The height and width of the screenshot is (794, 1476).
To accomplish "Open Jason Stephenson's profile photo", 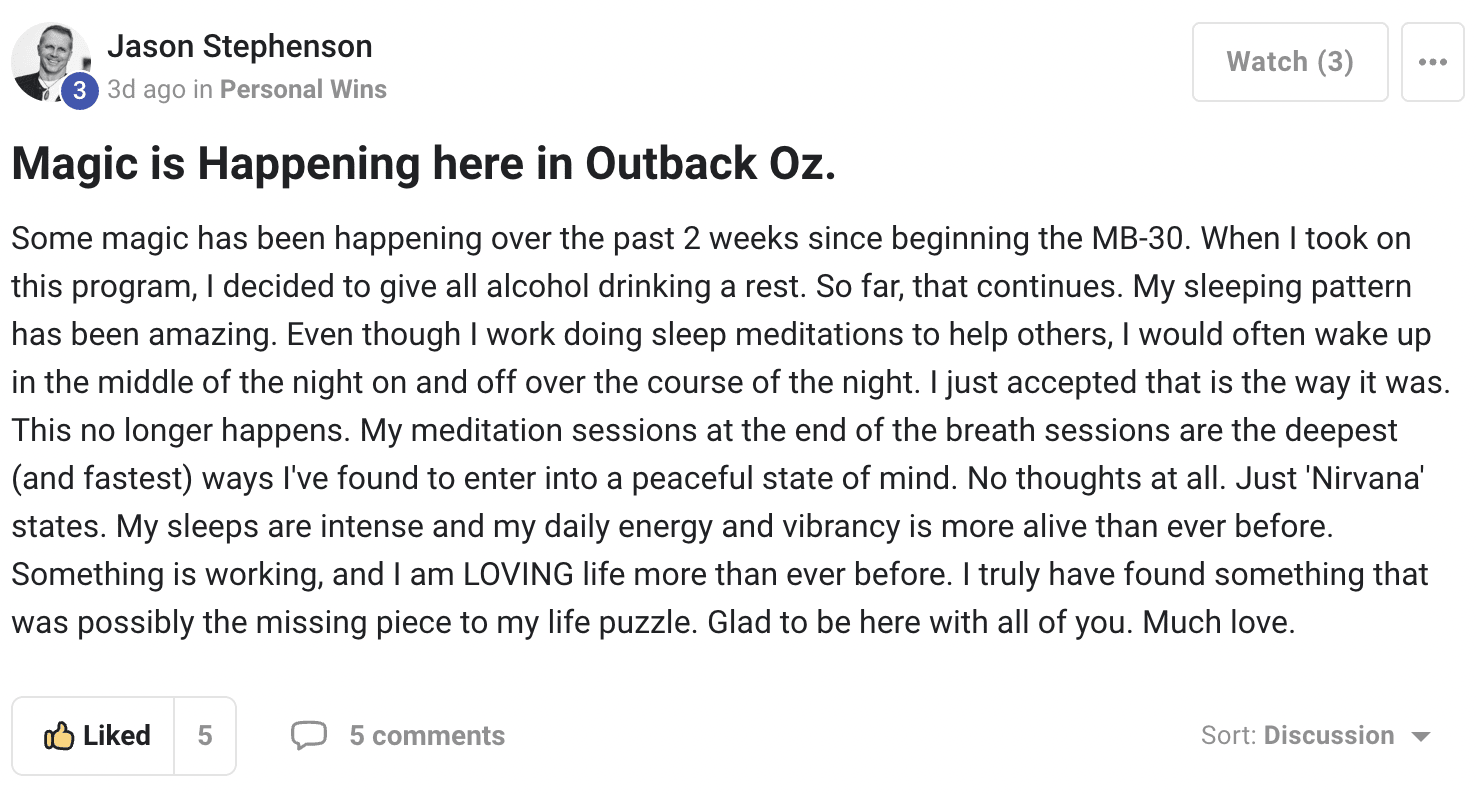I will [50, 61].
